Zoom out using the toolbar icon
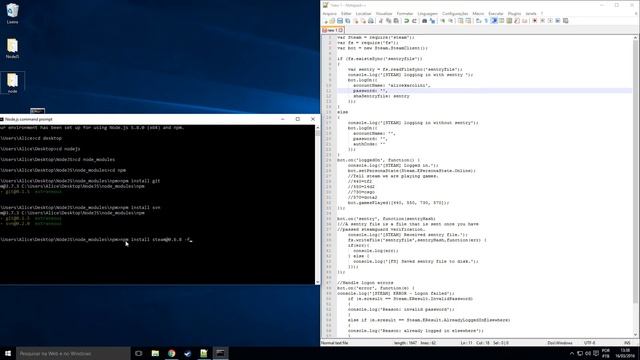 (450, 20)
